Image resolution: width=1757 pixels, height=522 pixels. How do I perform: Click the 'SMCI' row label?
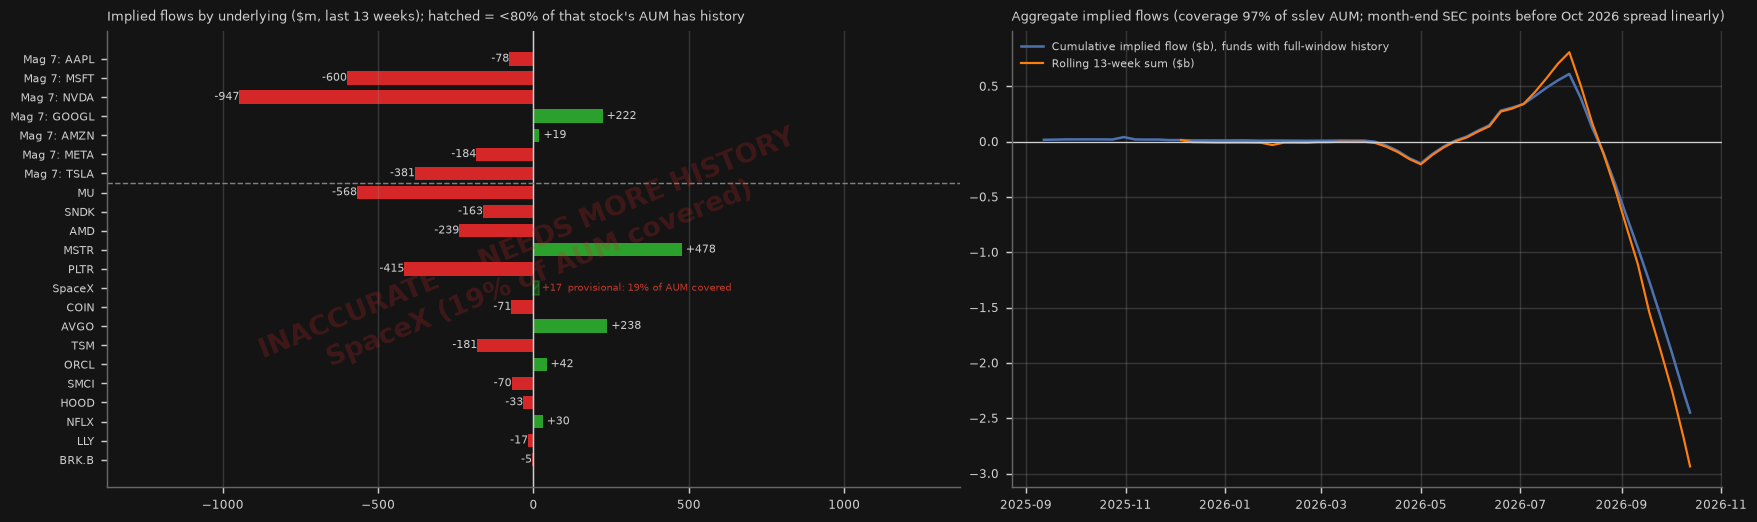pyautogui.click(x=80, y=384)
